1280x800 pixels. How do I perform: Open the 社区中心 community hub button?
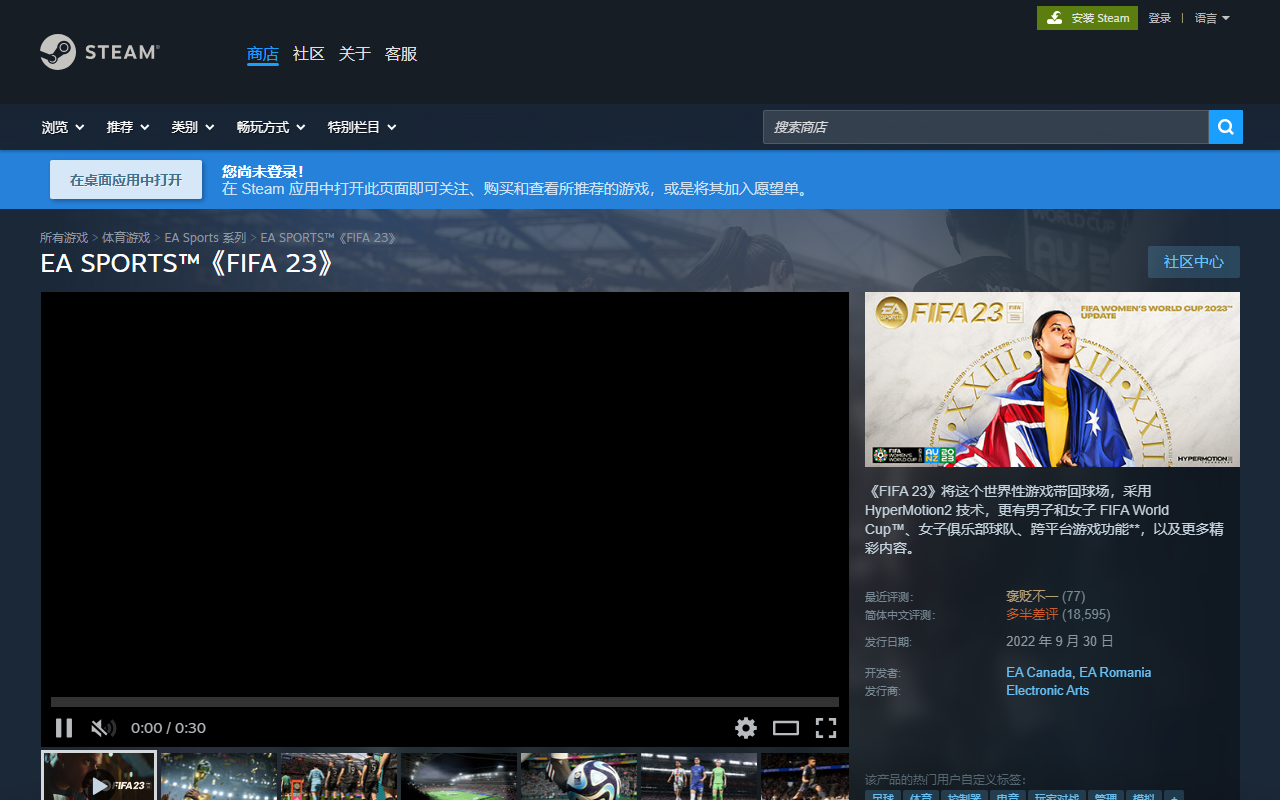1194,262
